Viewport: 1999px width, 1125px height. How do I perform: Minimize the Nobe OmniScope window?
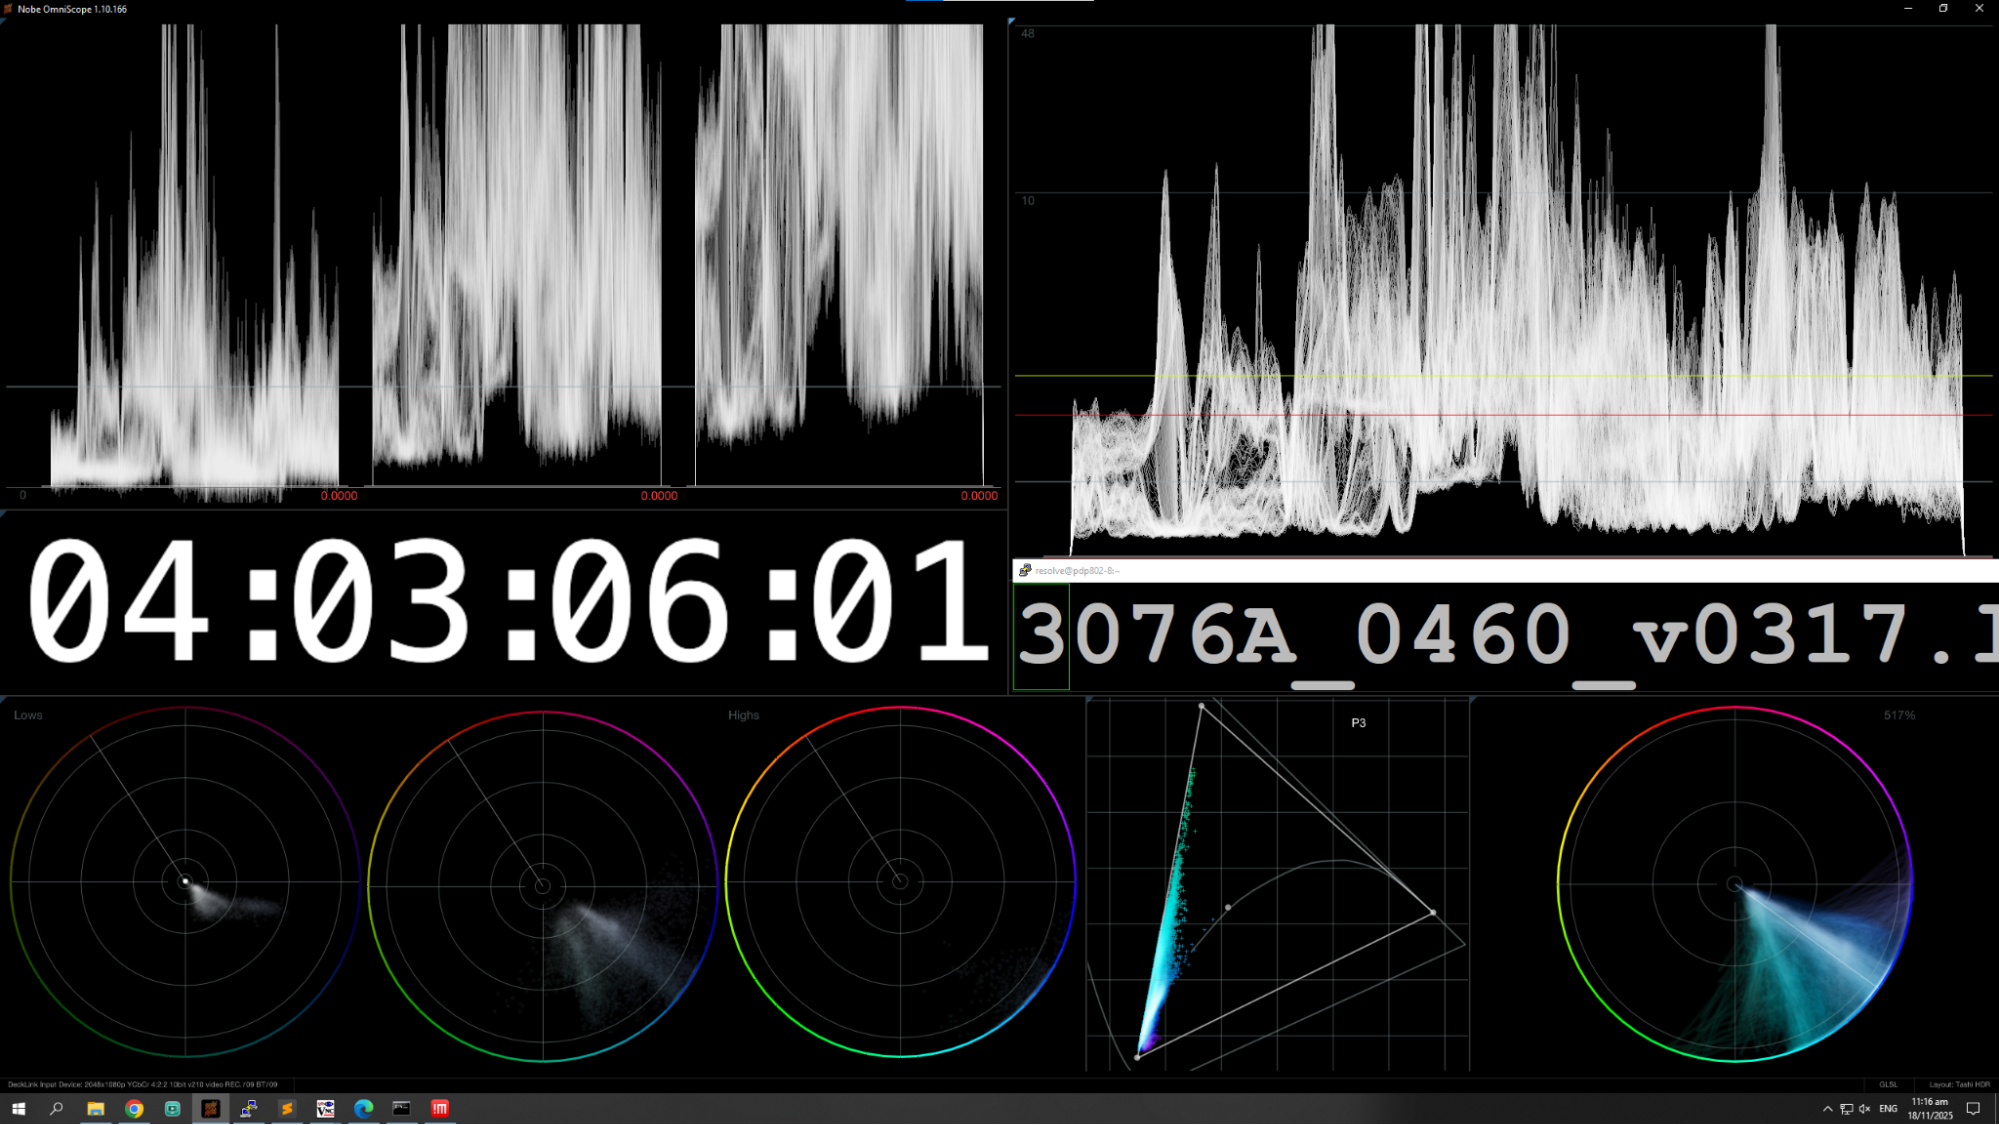pyautogui.click(x=1907, y=8)
